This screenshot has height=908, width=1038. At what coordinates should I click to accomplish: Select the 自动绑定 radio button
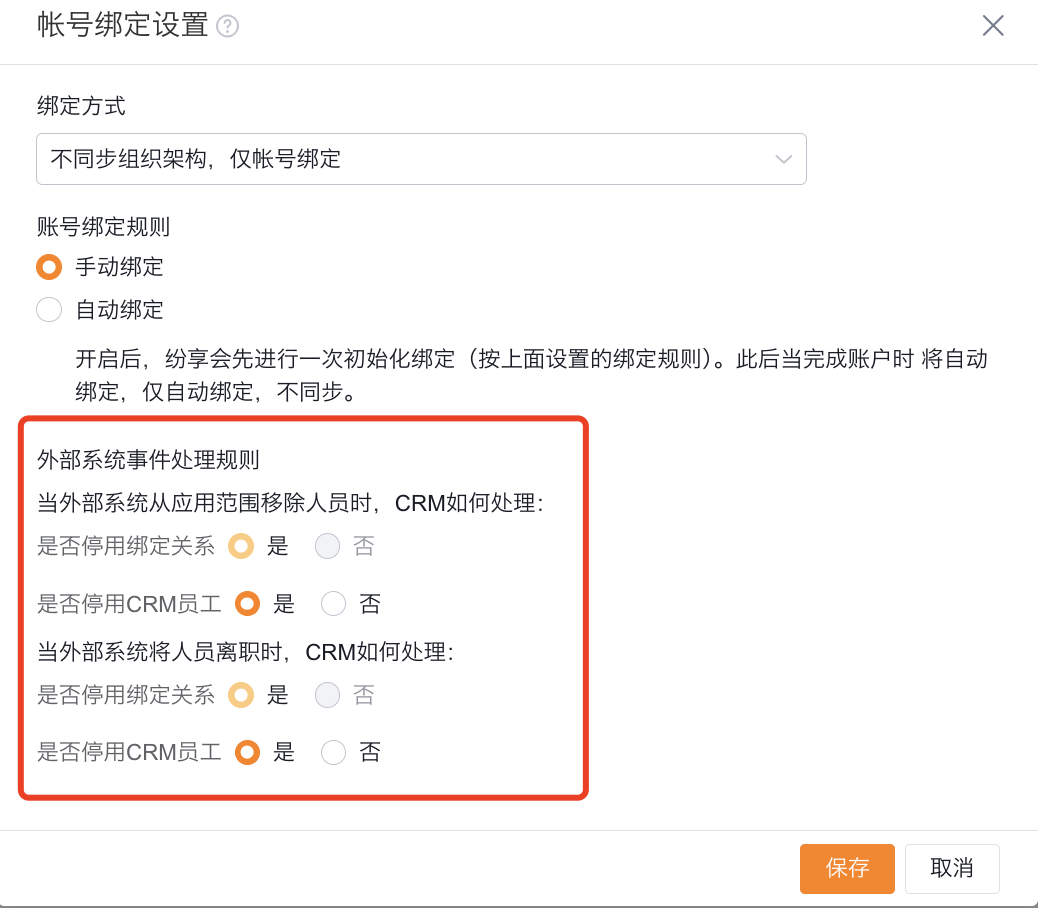click(x=49, y=310)
